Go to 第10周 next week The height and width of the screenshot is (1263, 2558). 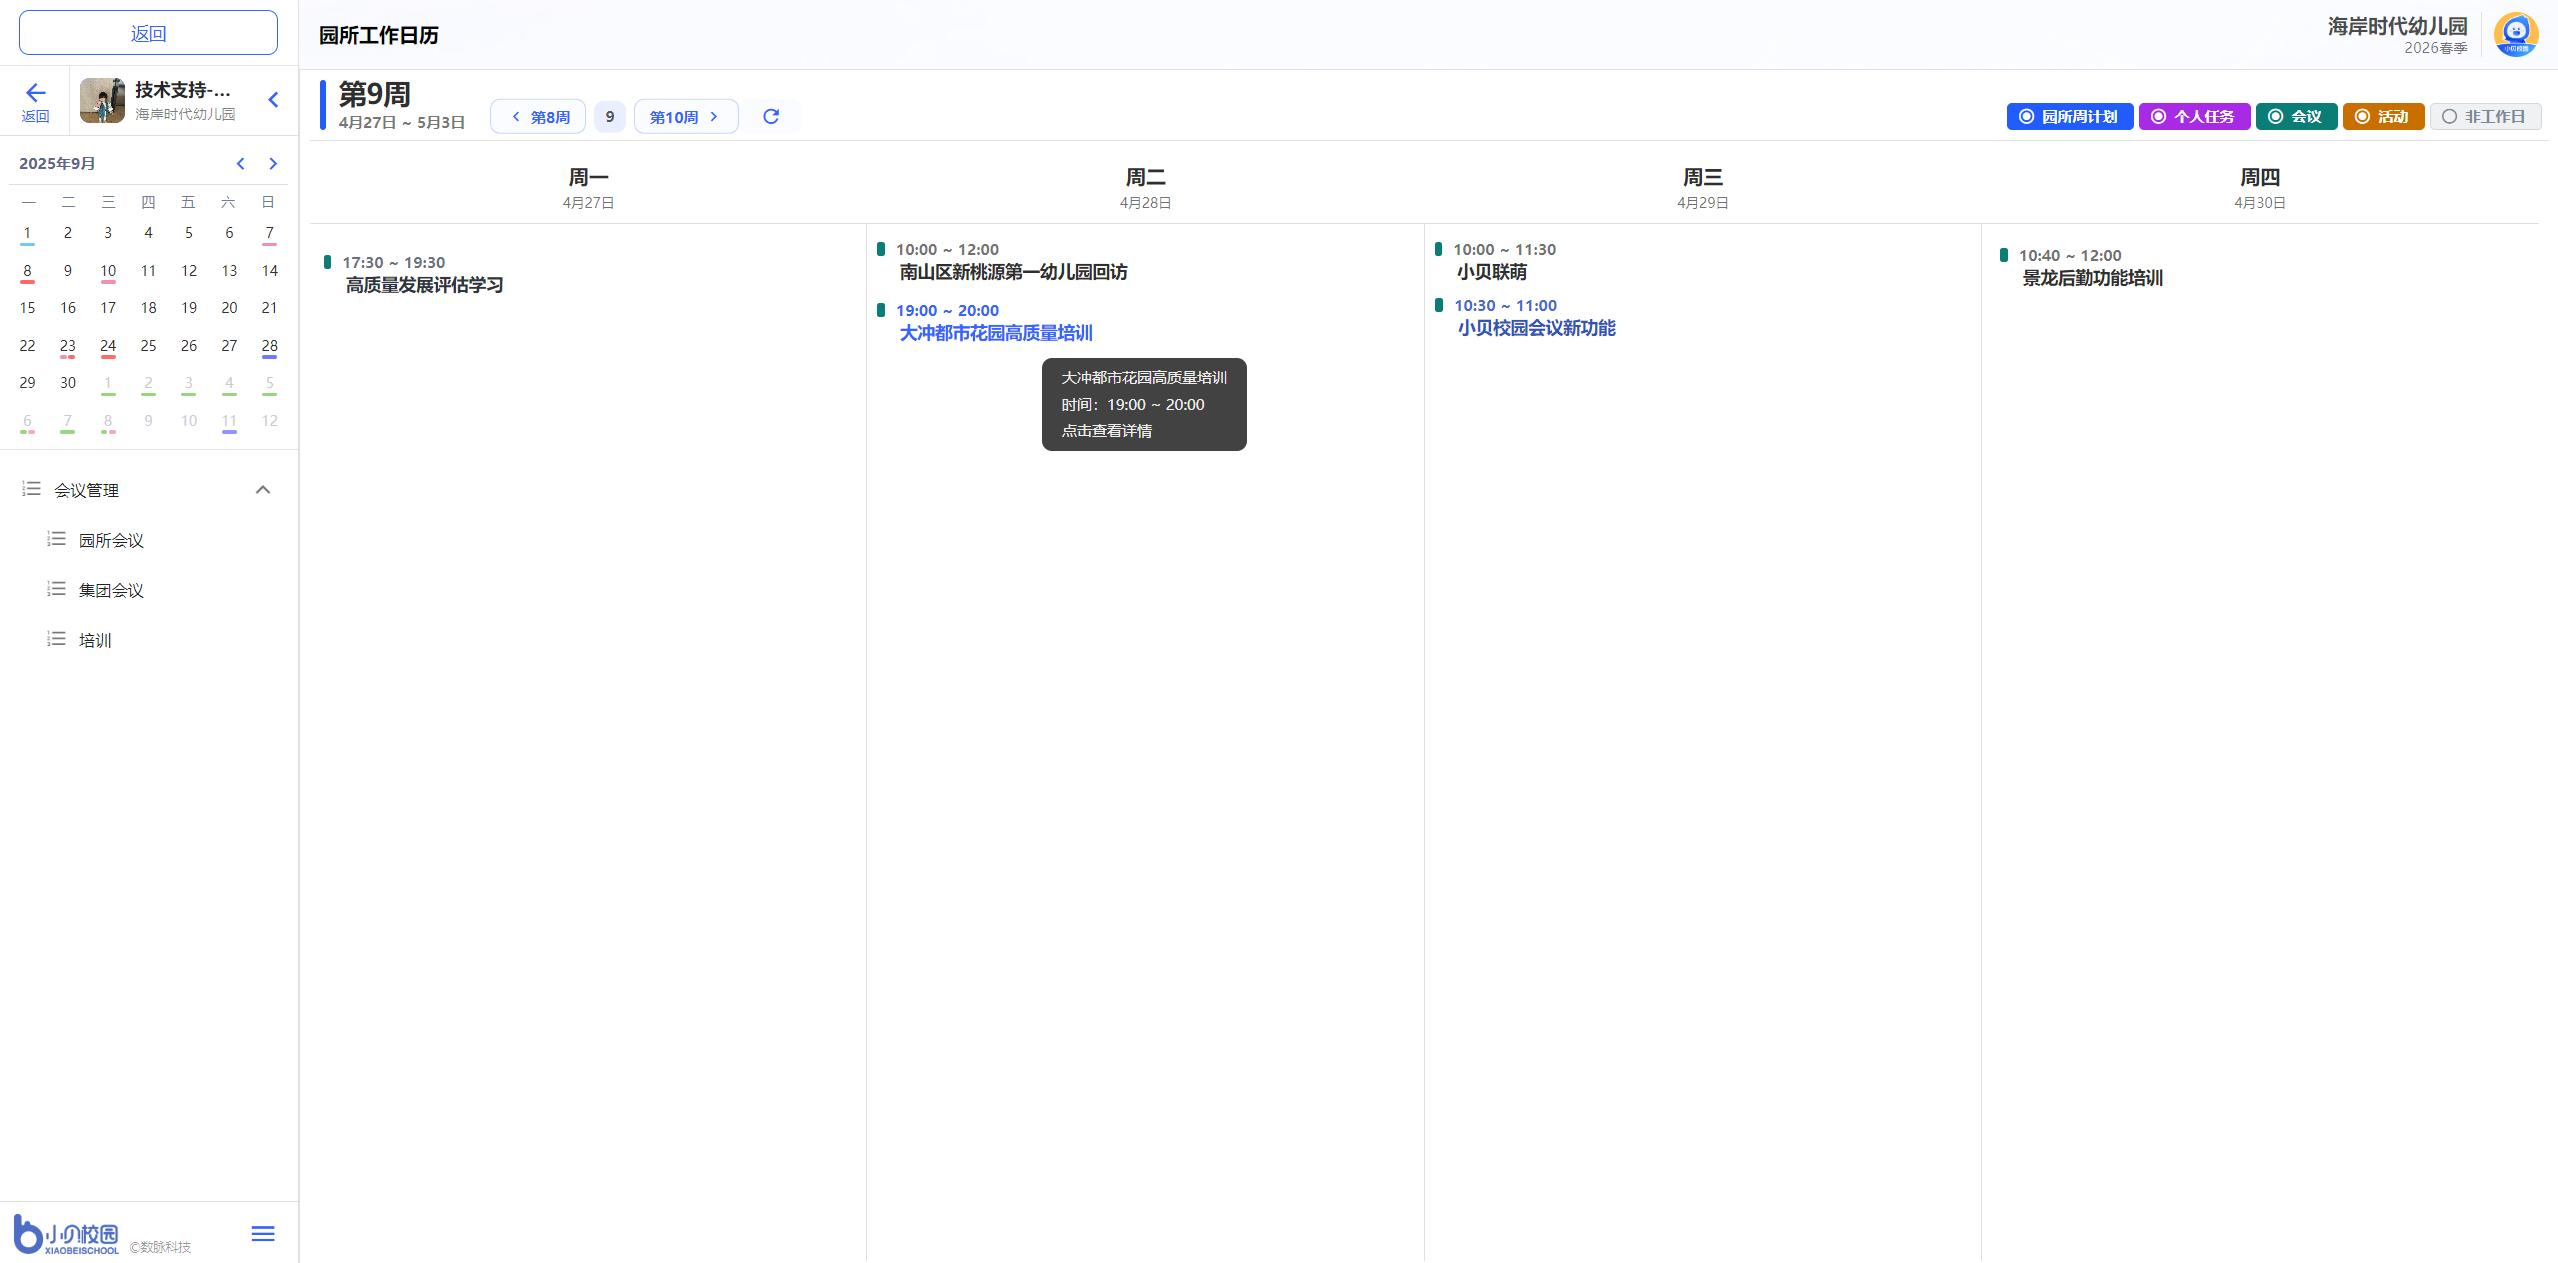[686, 117]
